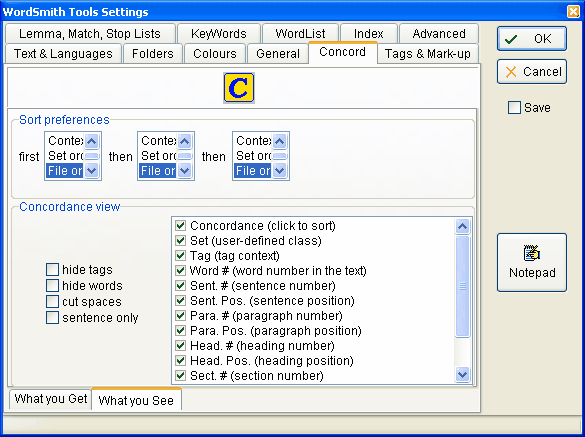Screen dimensions: 585x437
Task: Click up arrow of second sort list
Action: click(185, 141)
